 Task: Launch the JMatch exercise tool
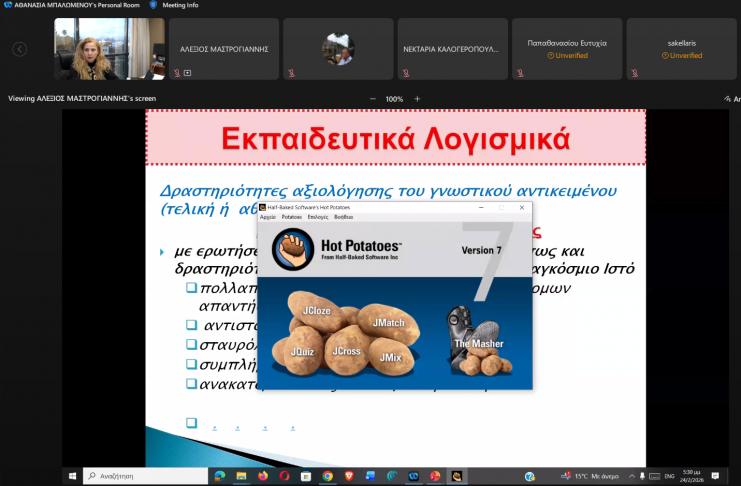click(x=387, y=323)
